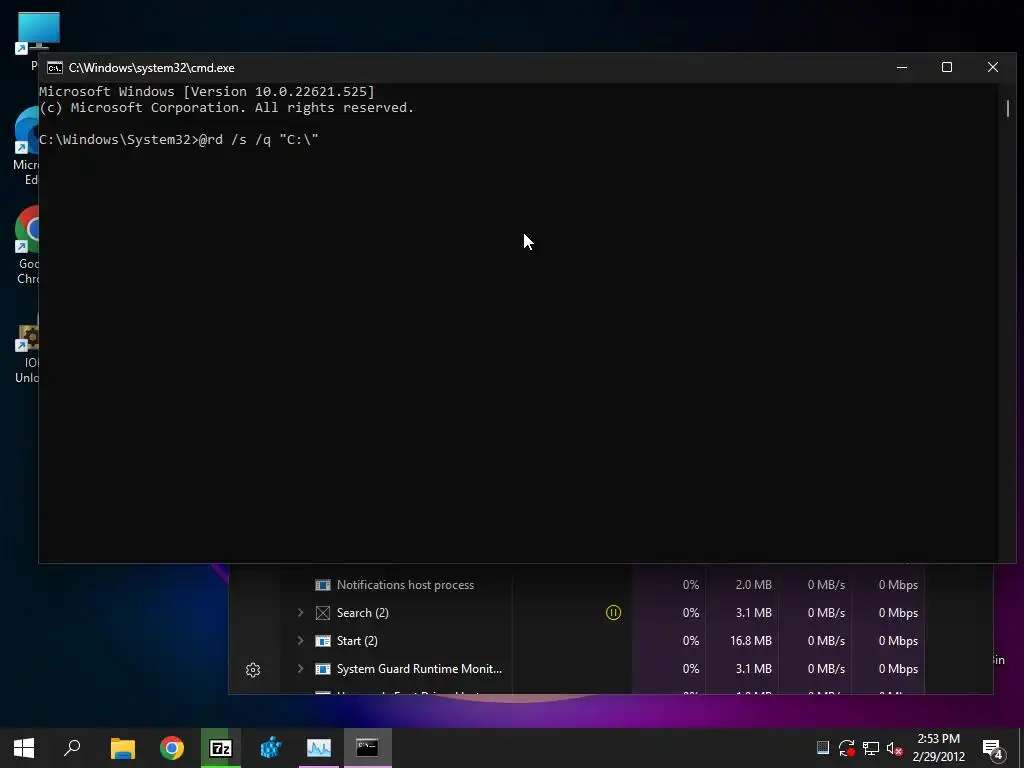The width and height of the screenshot is (1024, 768).
Task: Close the cmd.exe window
Action: coord(993,67)
